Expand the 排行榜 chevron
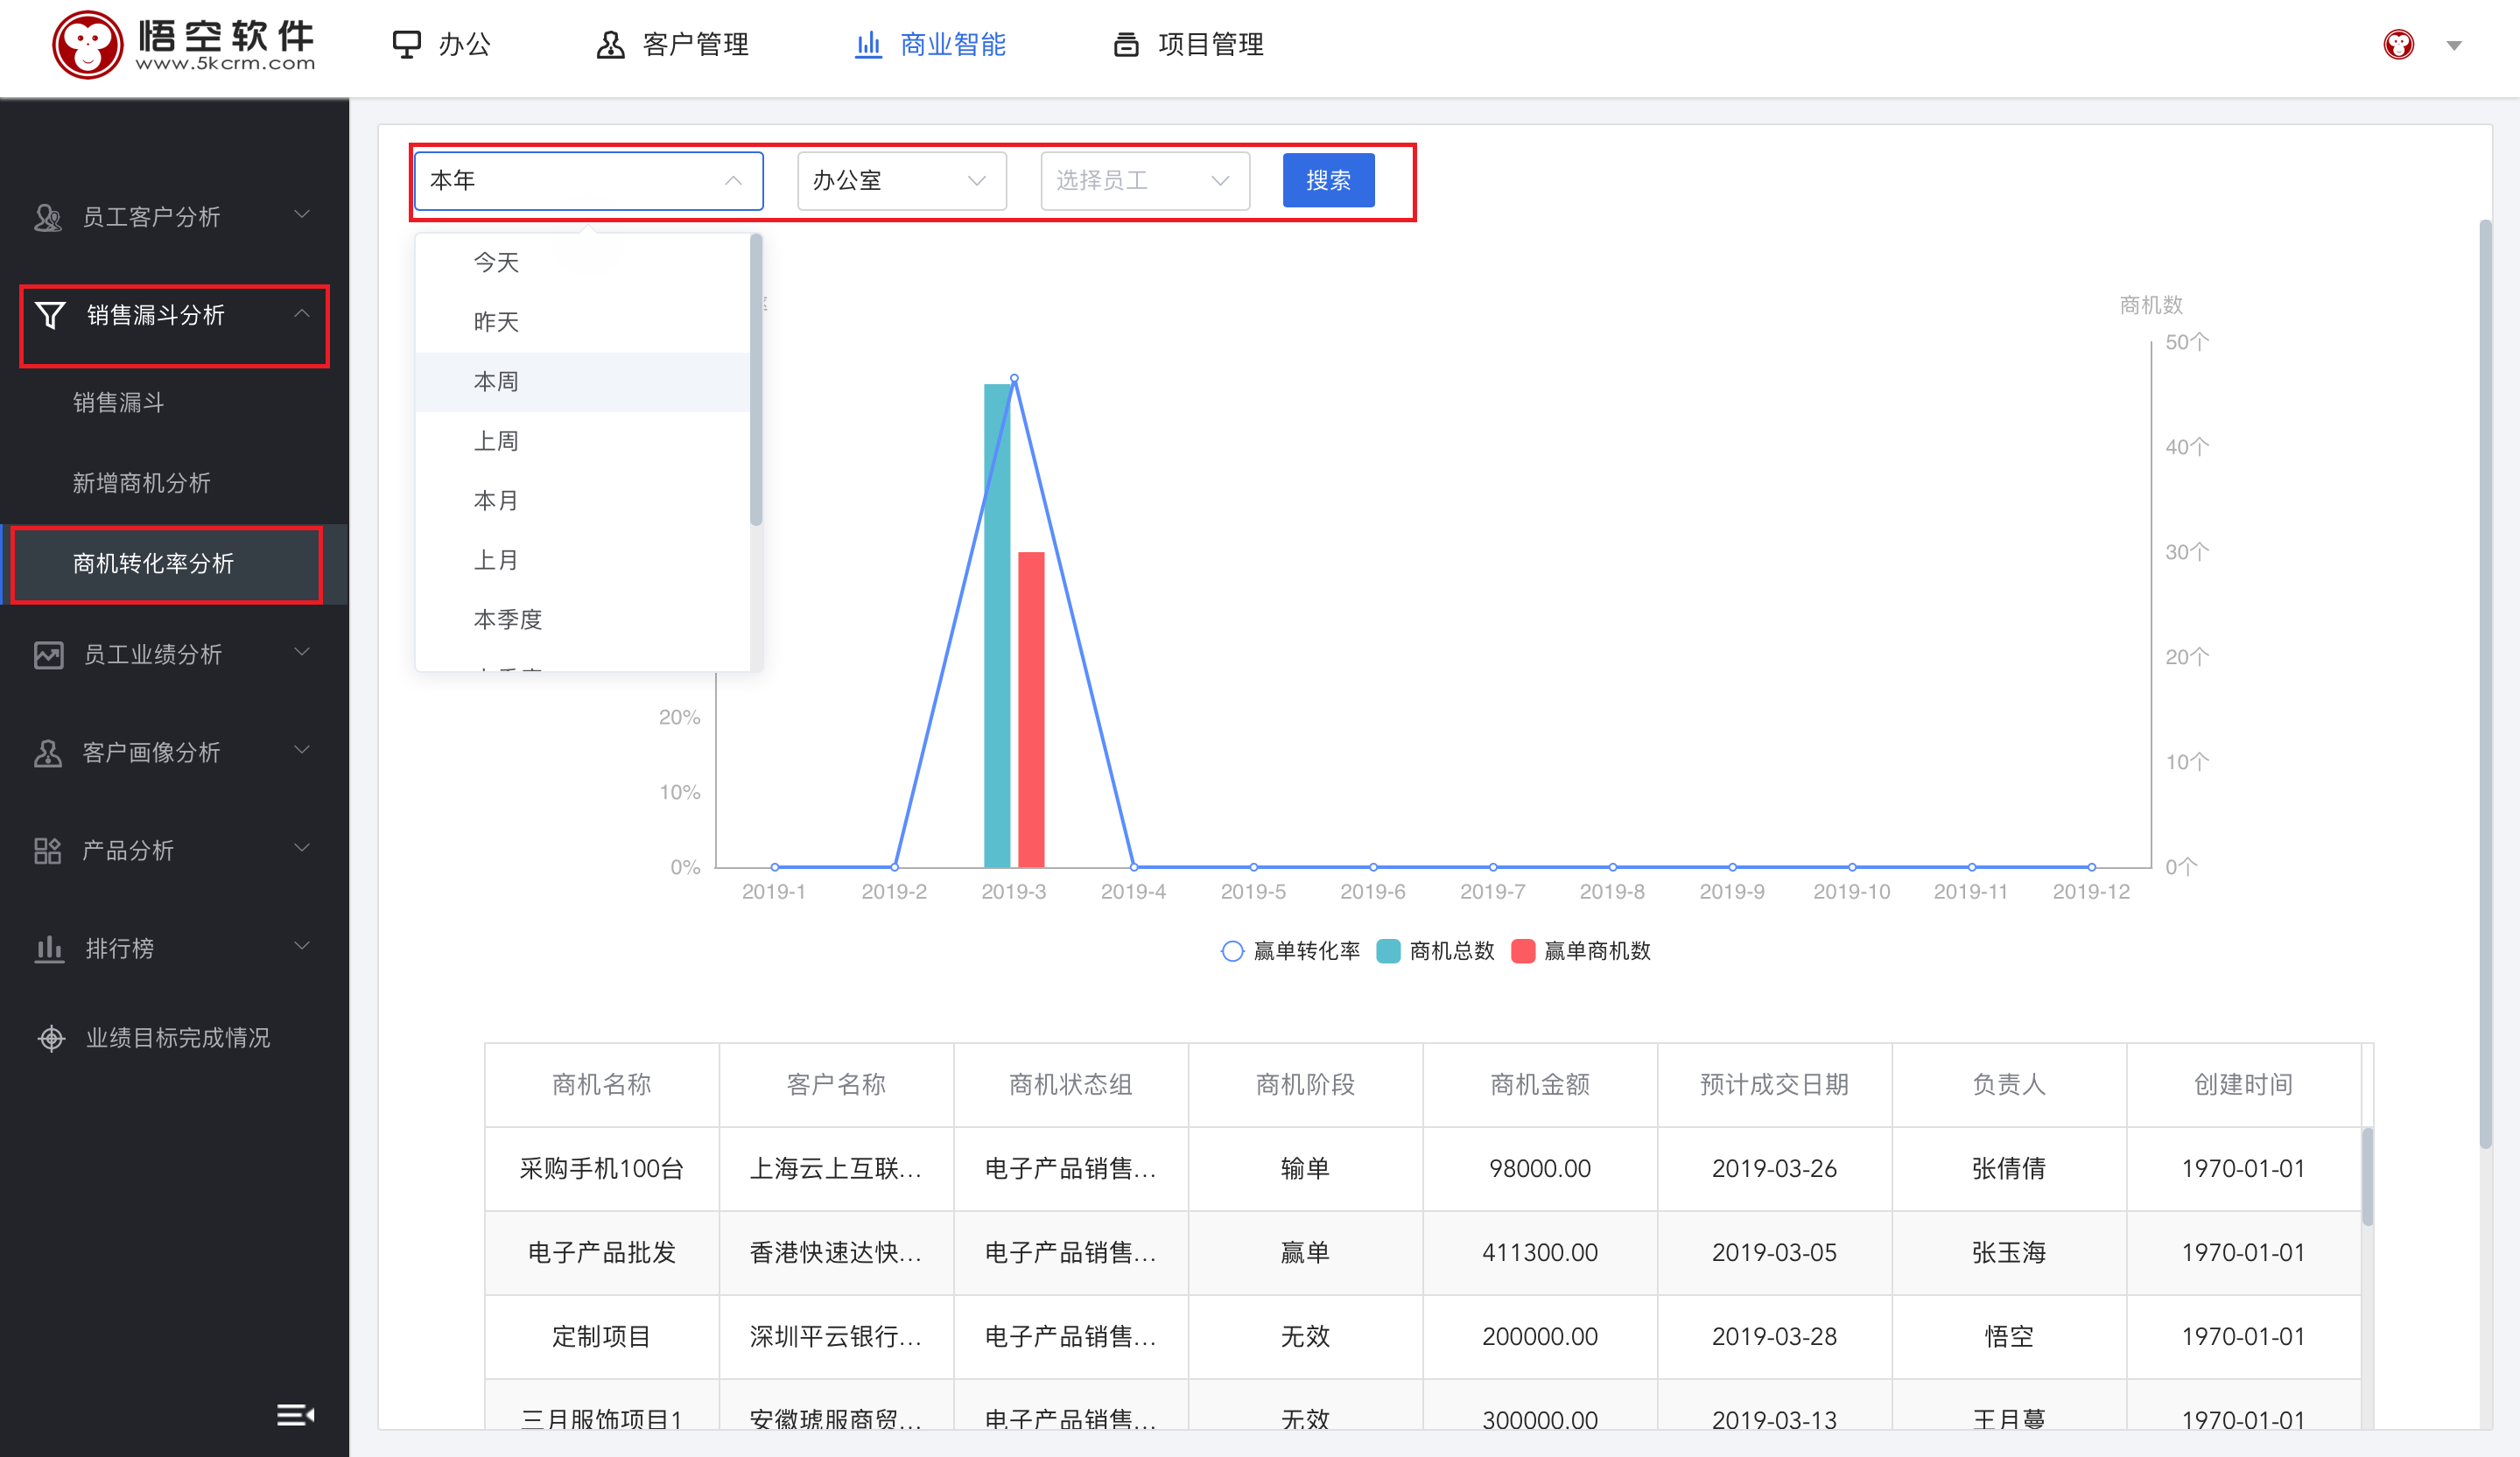 (302, 946)
